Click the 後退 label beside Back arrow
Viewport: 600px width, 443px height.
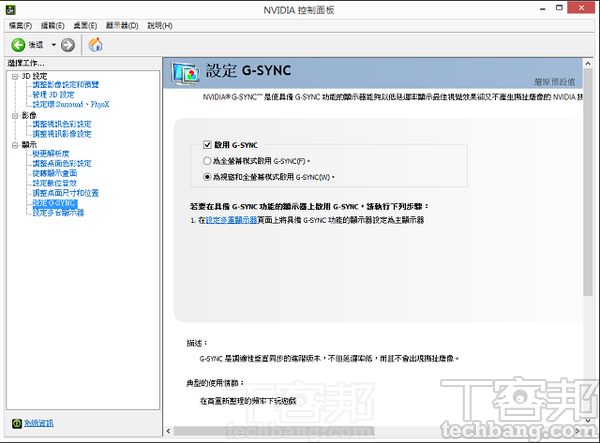36,45
